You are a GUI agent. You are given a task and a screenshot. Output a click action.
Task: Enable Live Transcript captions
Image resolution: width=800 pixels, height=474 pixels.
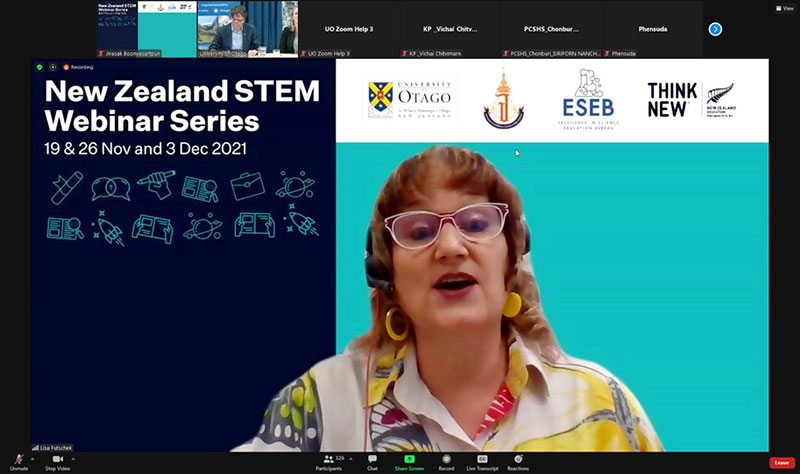click(481, 461)
